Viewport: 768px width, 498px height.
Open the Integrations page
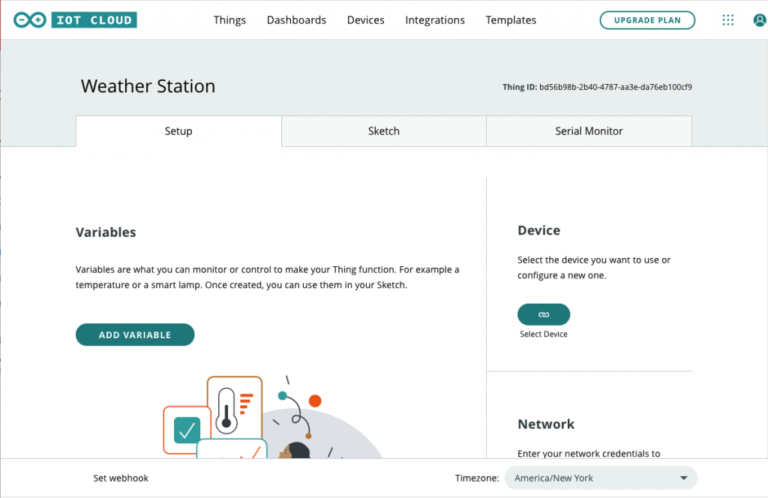[x=434, y=20]
